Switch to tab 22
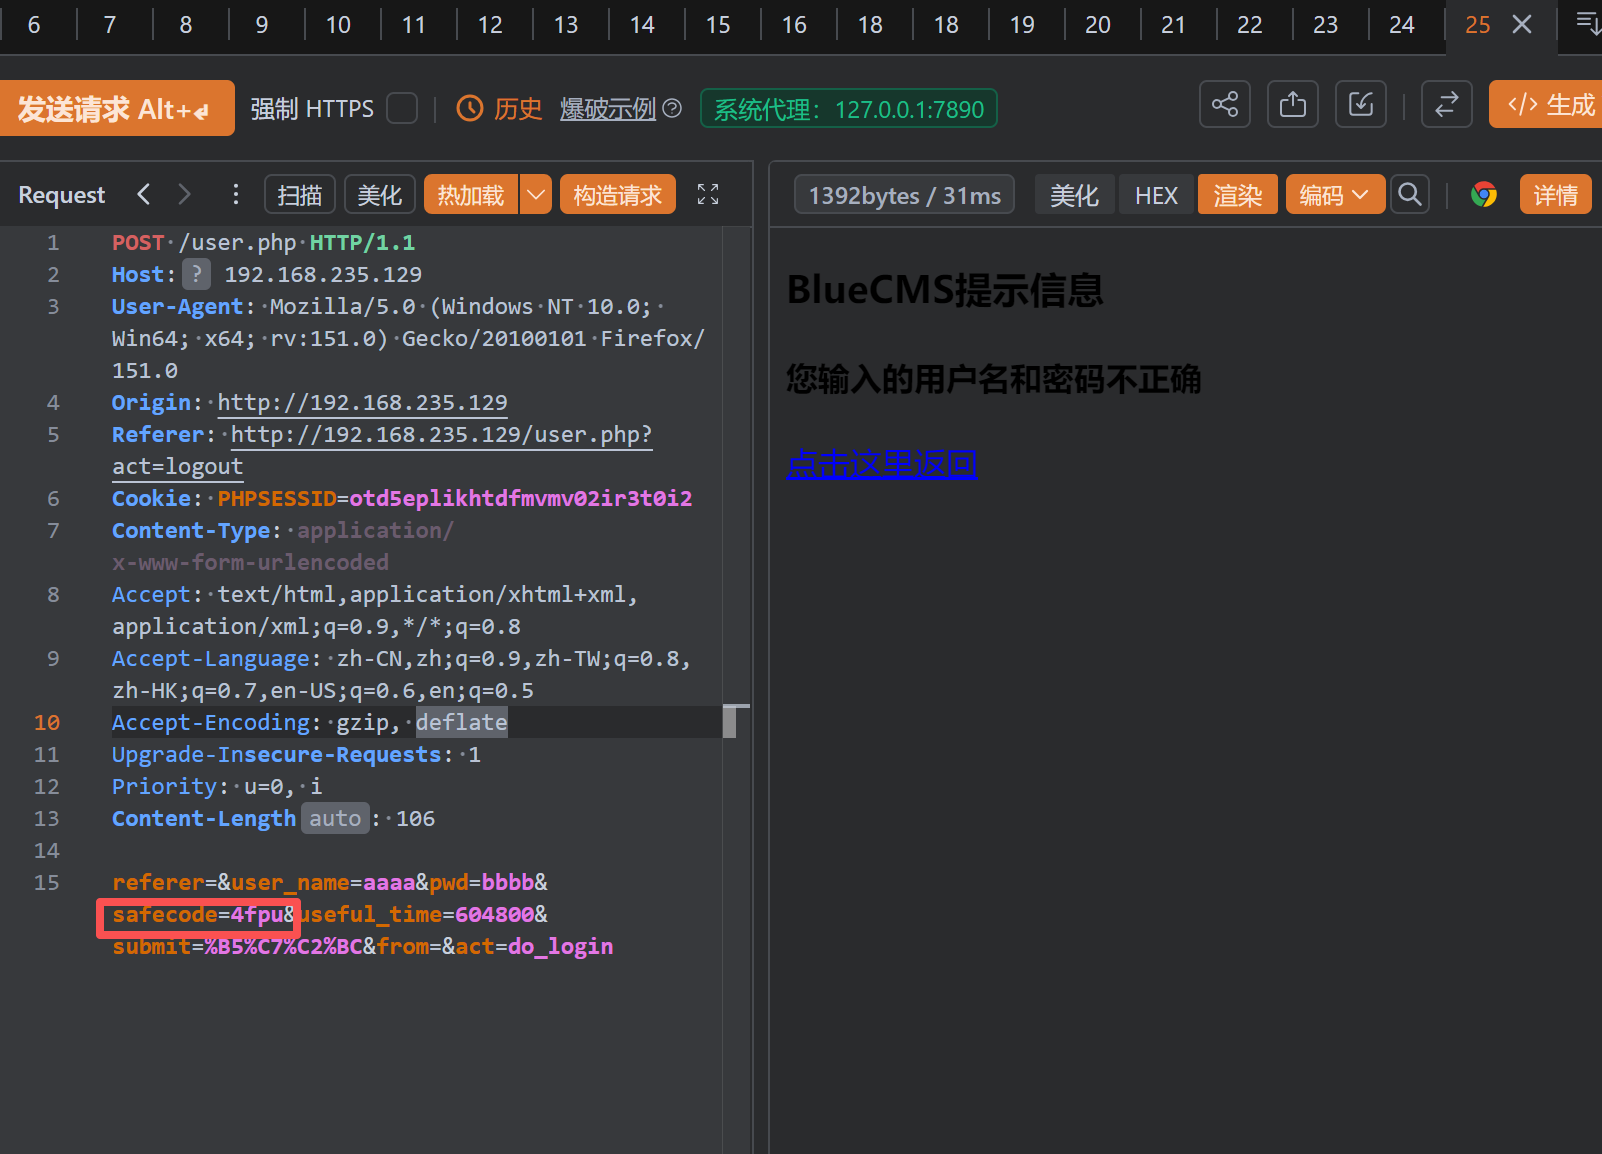Screen dimensions: 1602x1154 tap(1250, 24)
